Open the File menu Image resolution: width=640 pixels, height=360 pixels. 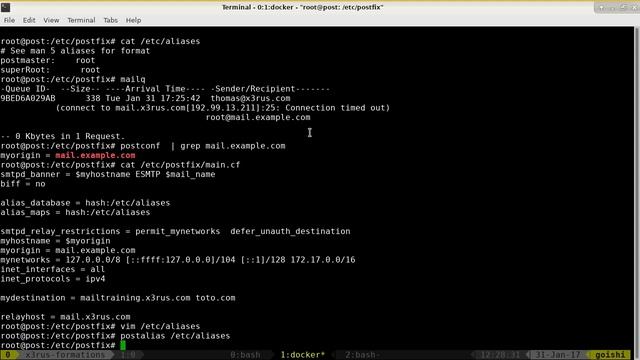[x=9, y=20]
